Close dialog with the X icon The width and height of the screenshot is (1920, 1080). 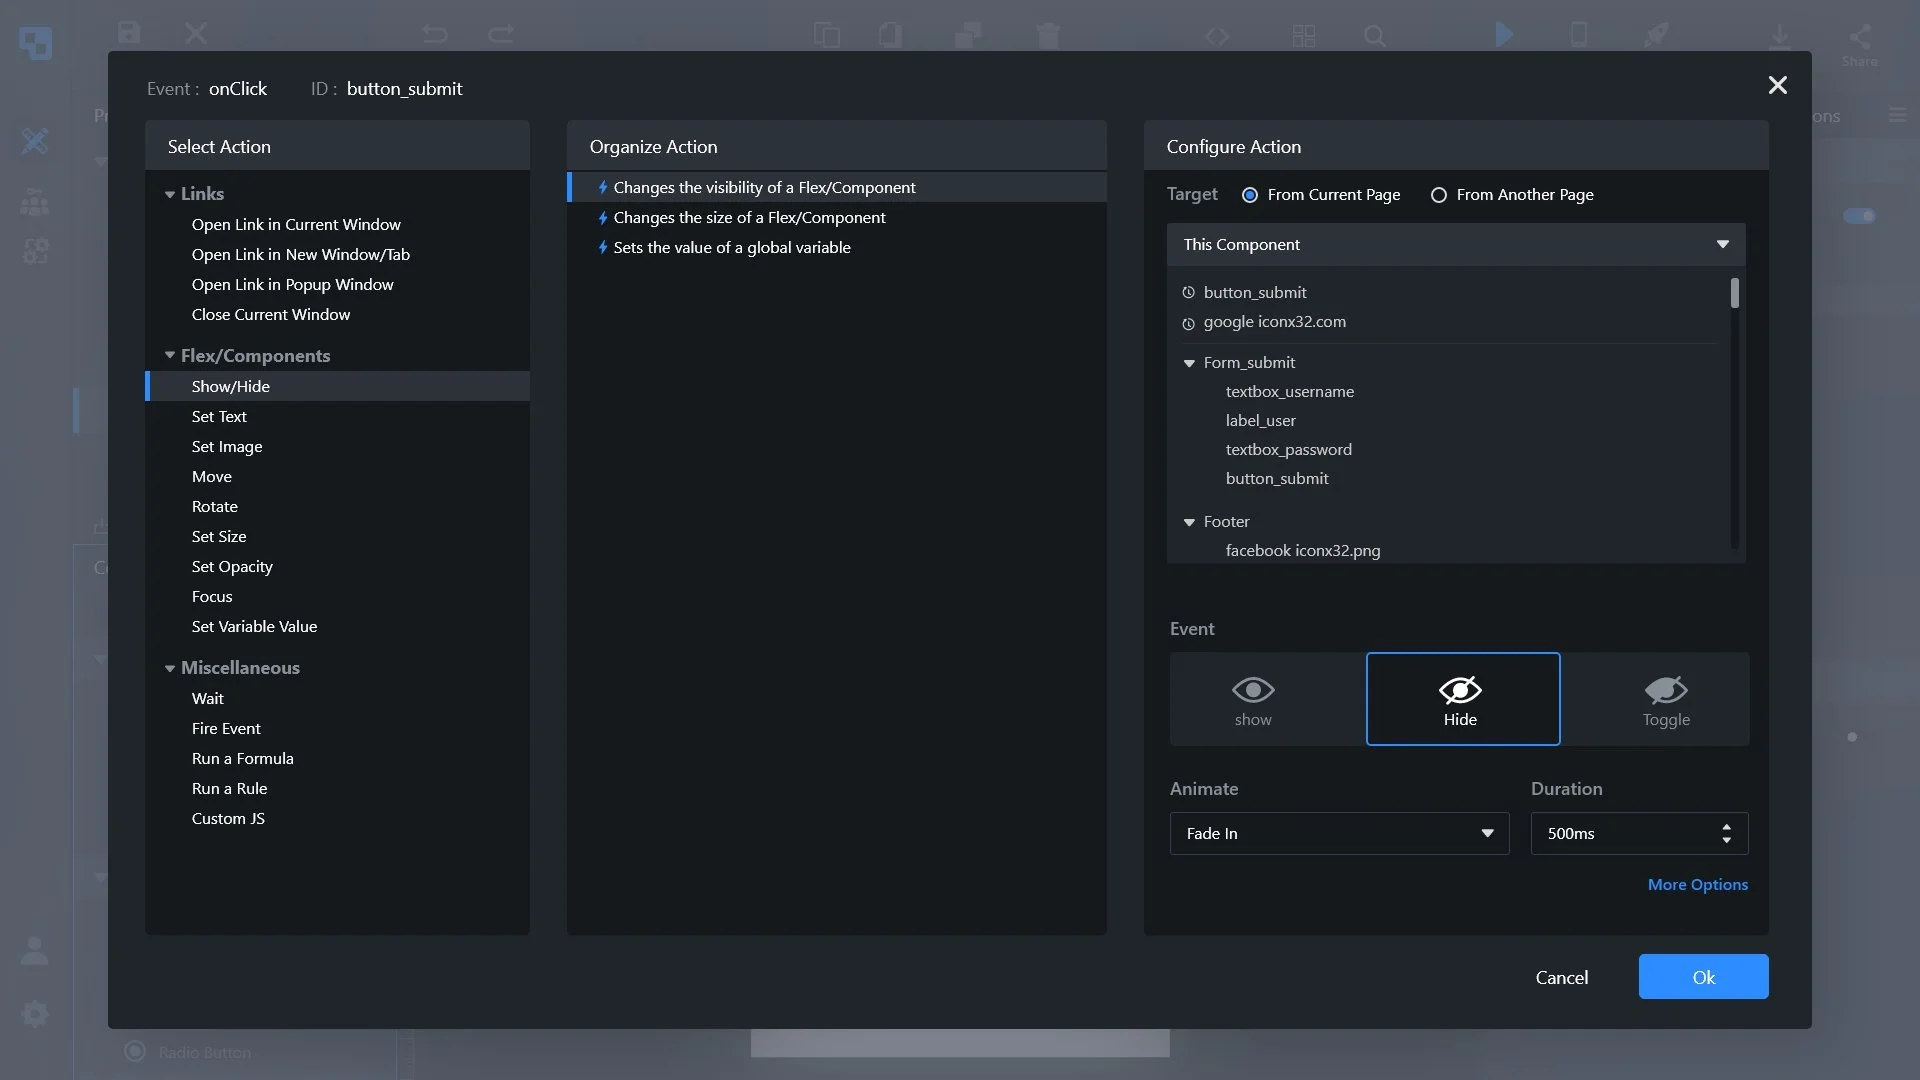pyautogui.click(x=1777, y=86)
